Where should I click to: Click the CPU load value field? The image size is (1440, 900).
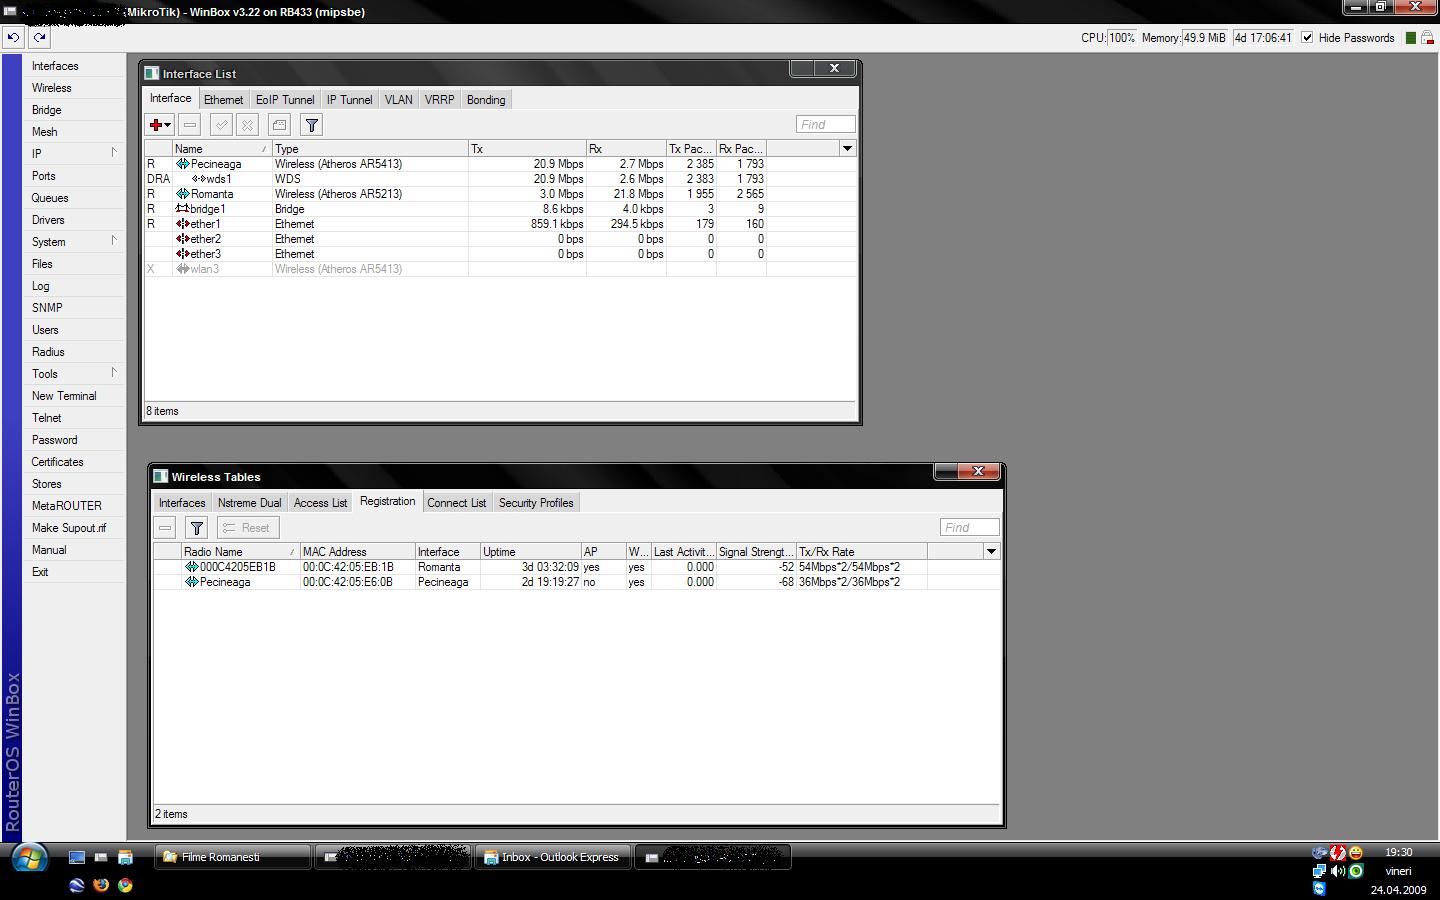(x=1122, y=38)
